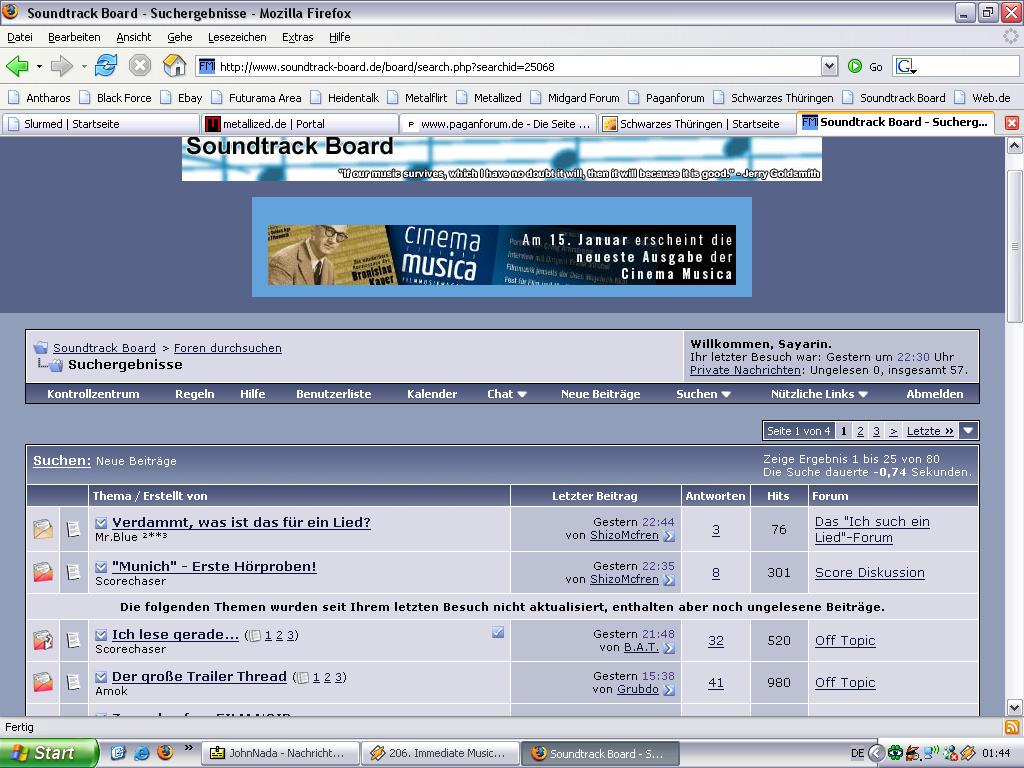Go to page 2 of search results
1024x768 pixels.
(860, 431)
